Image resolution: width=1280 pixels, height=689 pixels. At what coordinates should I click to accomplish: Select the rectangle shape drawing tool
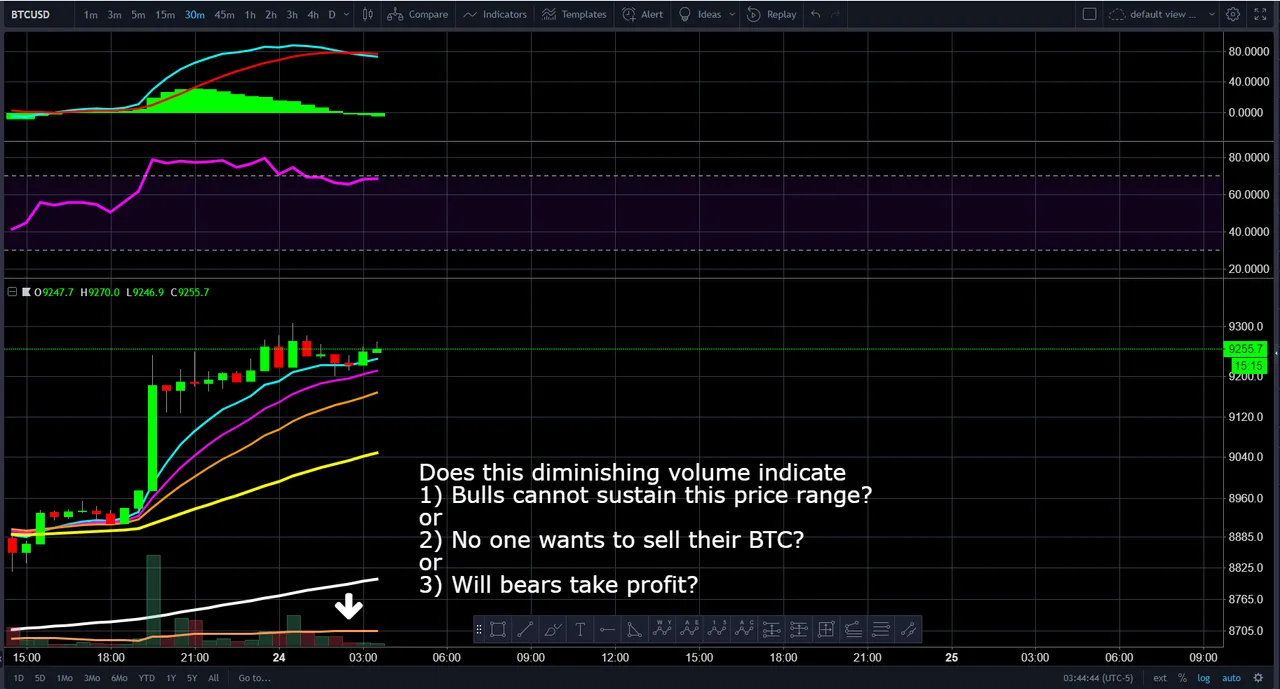498,630
